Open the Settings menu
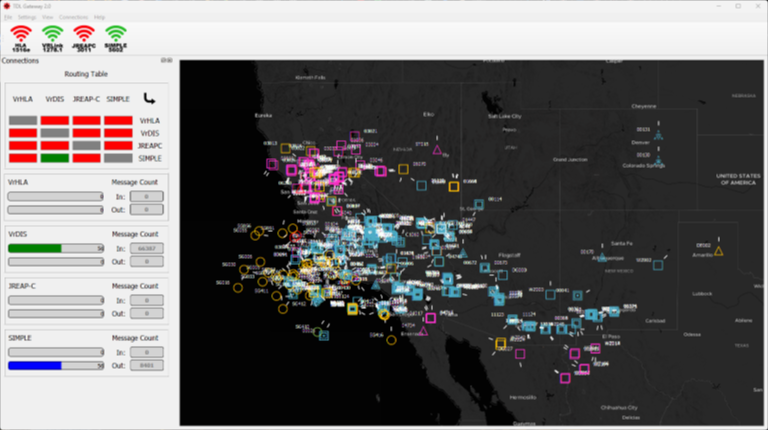769x431 pixels. (x=27, y=18)
